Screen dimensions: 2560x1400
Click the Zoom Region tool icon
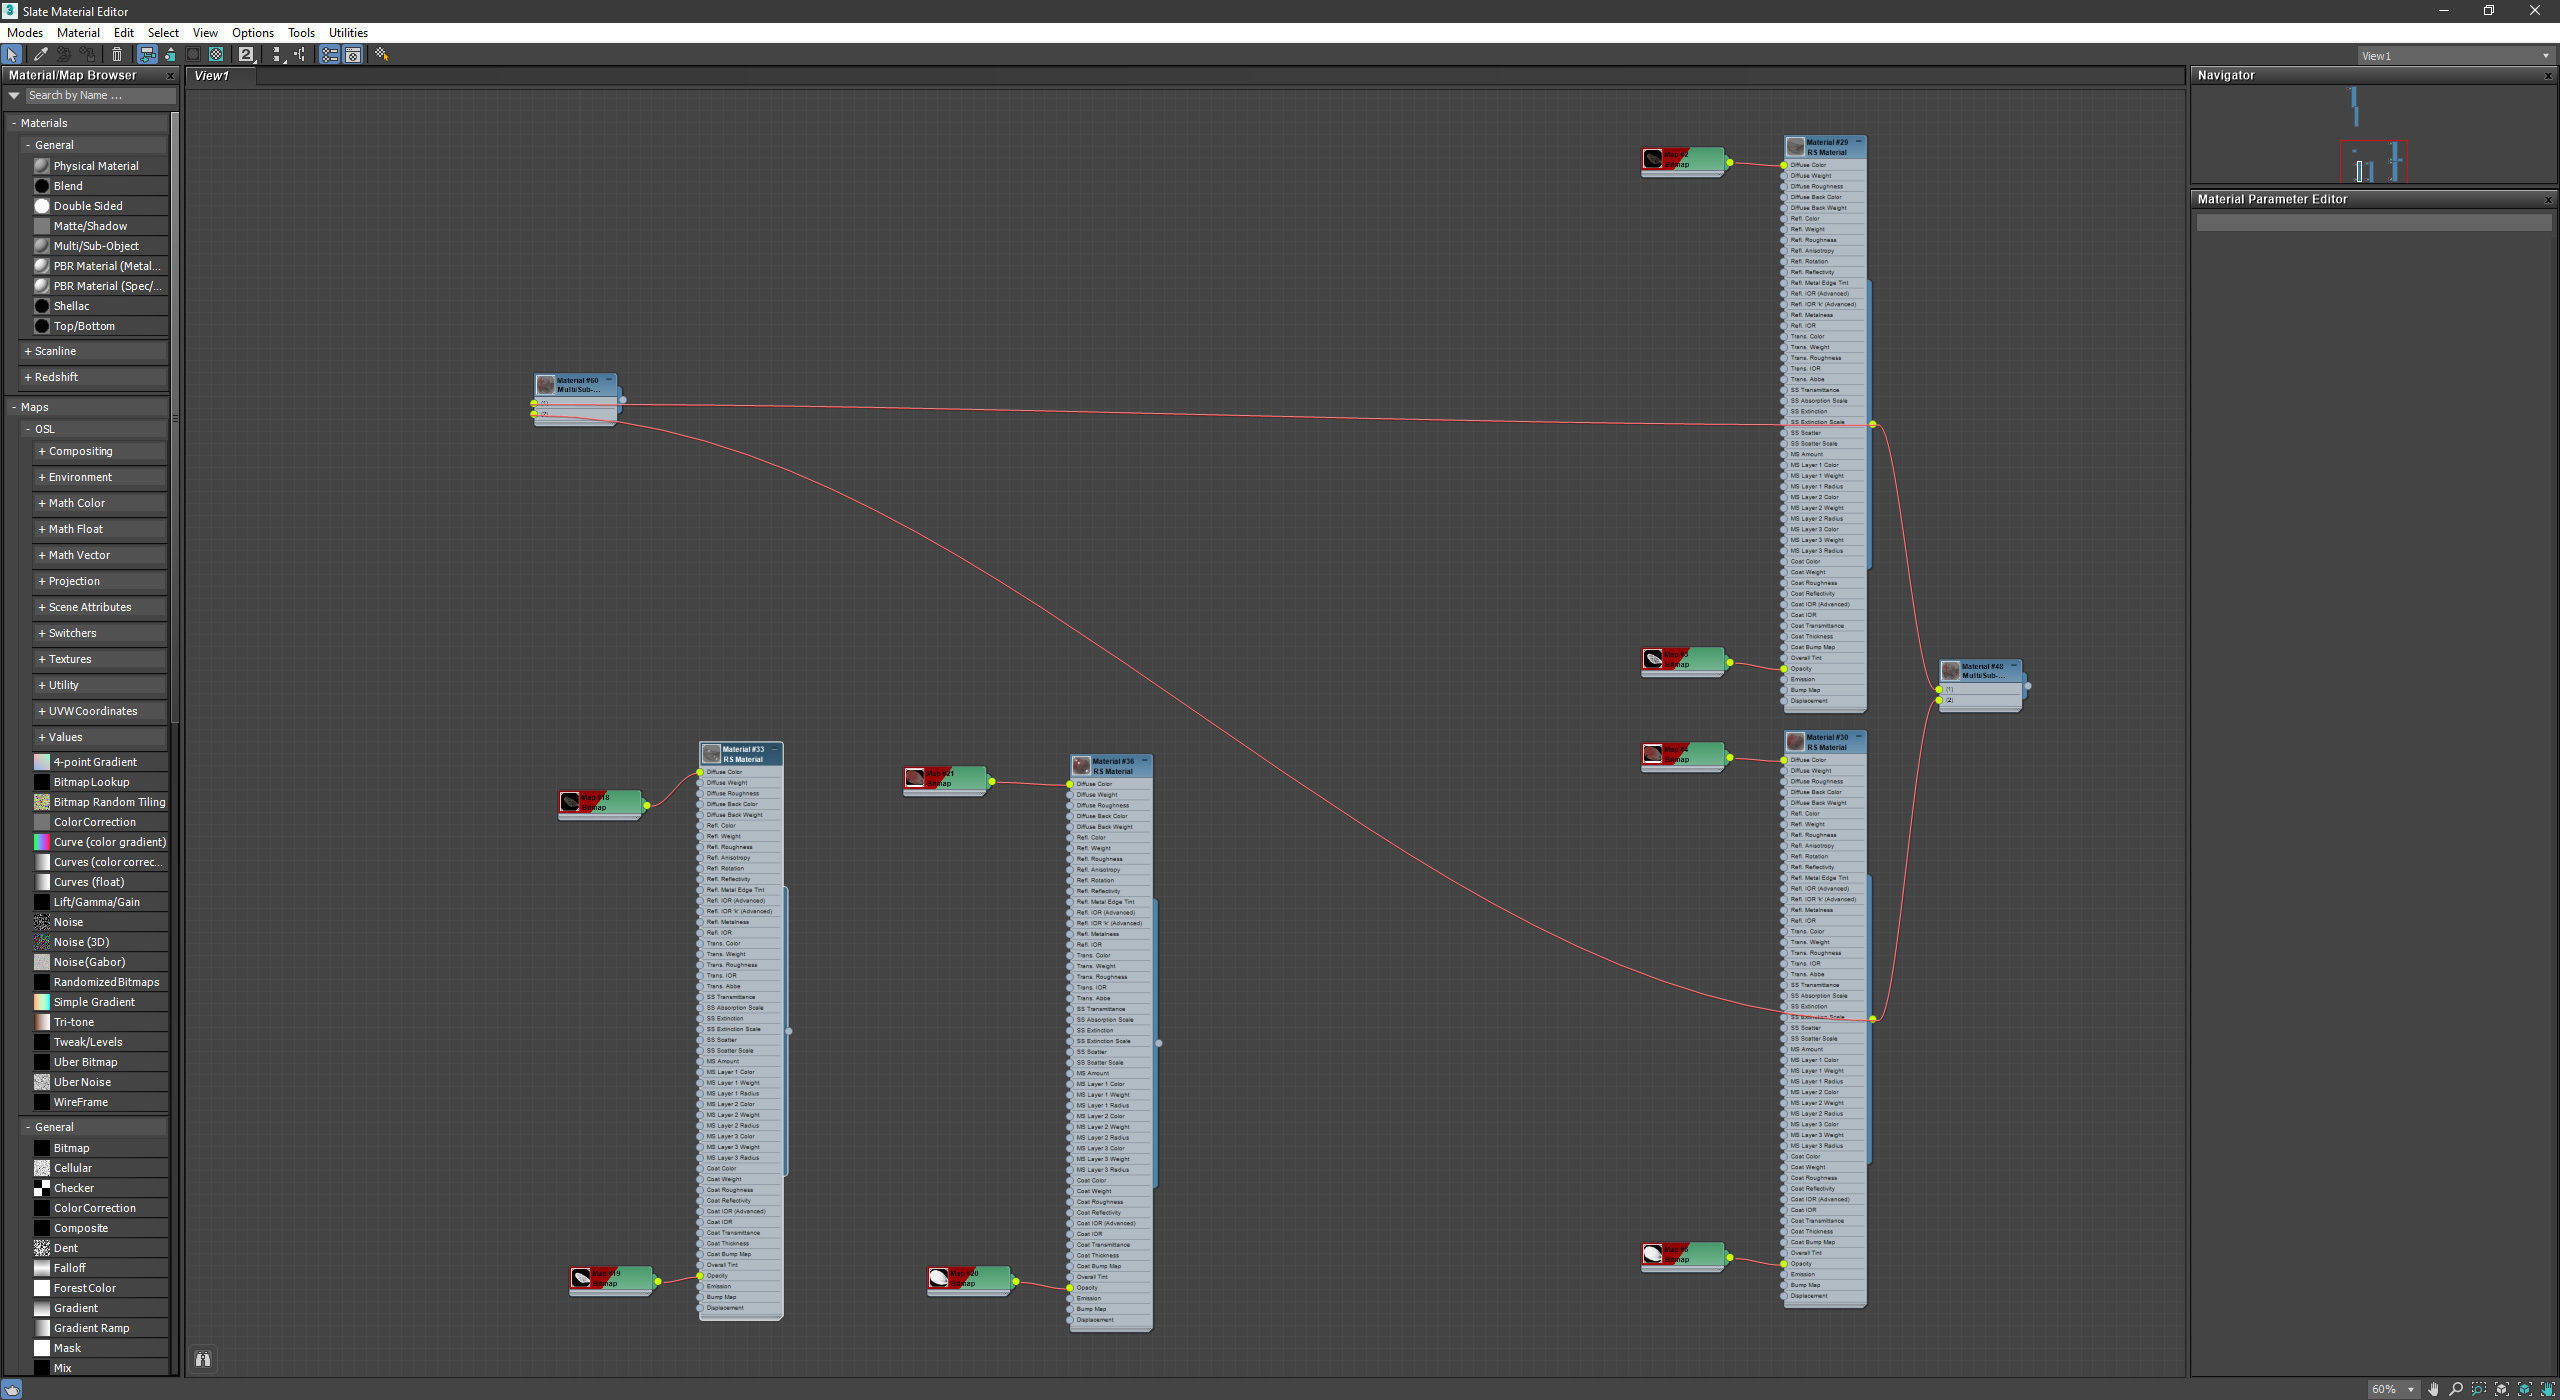2479,1389
